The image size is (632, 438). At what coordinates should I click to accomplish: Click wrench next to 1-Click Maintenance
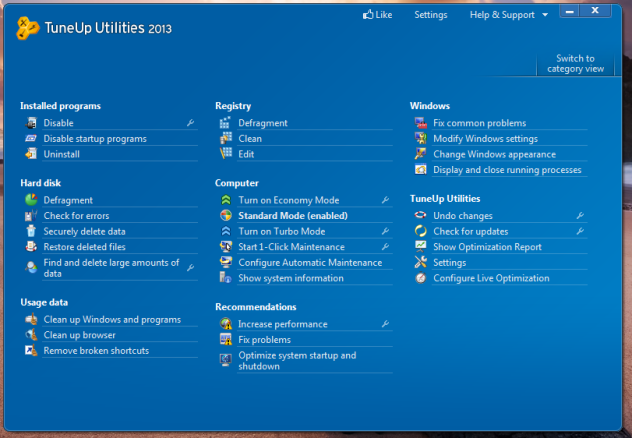385,247
